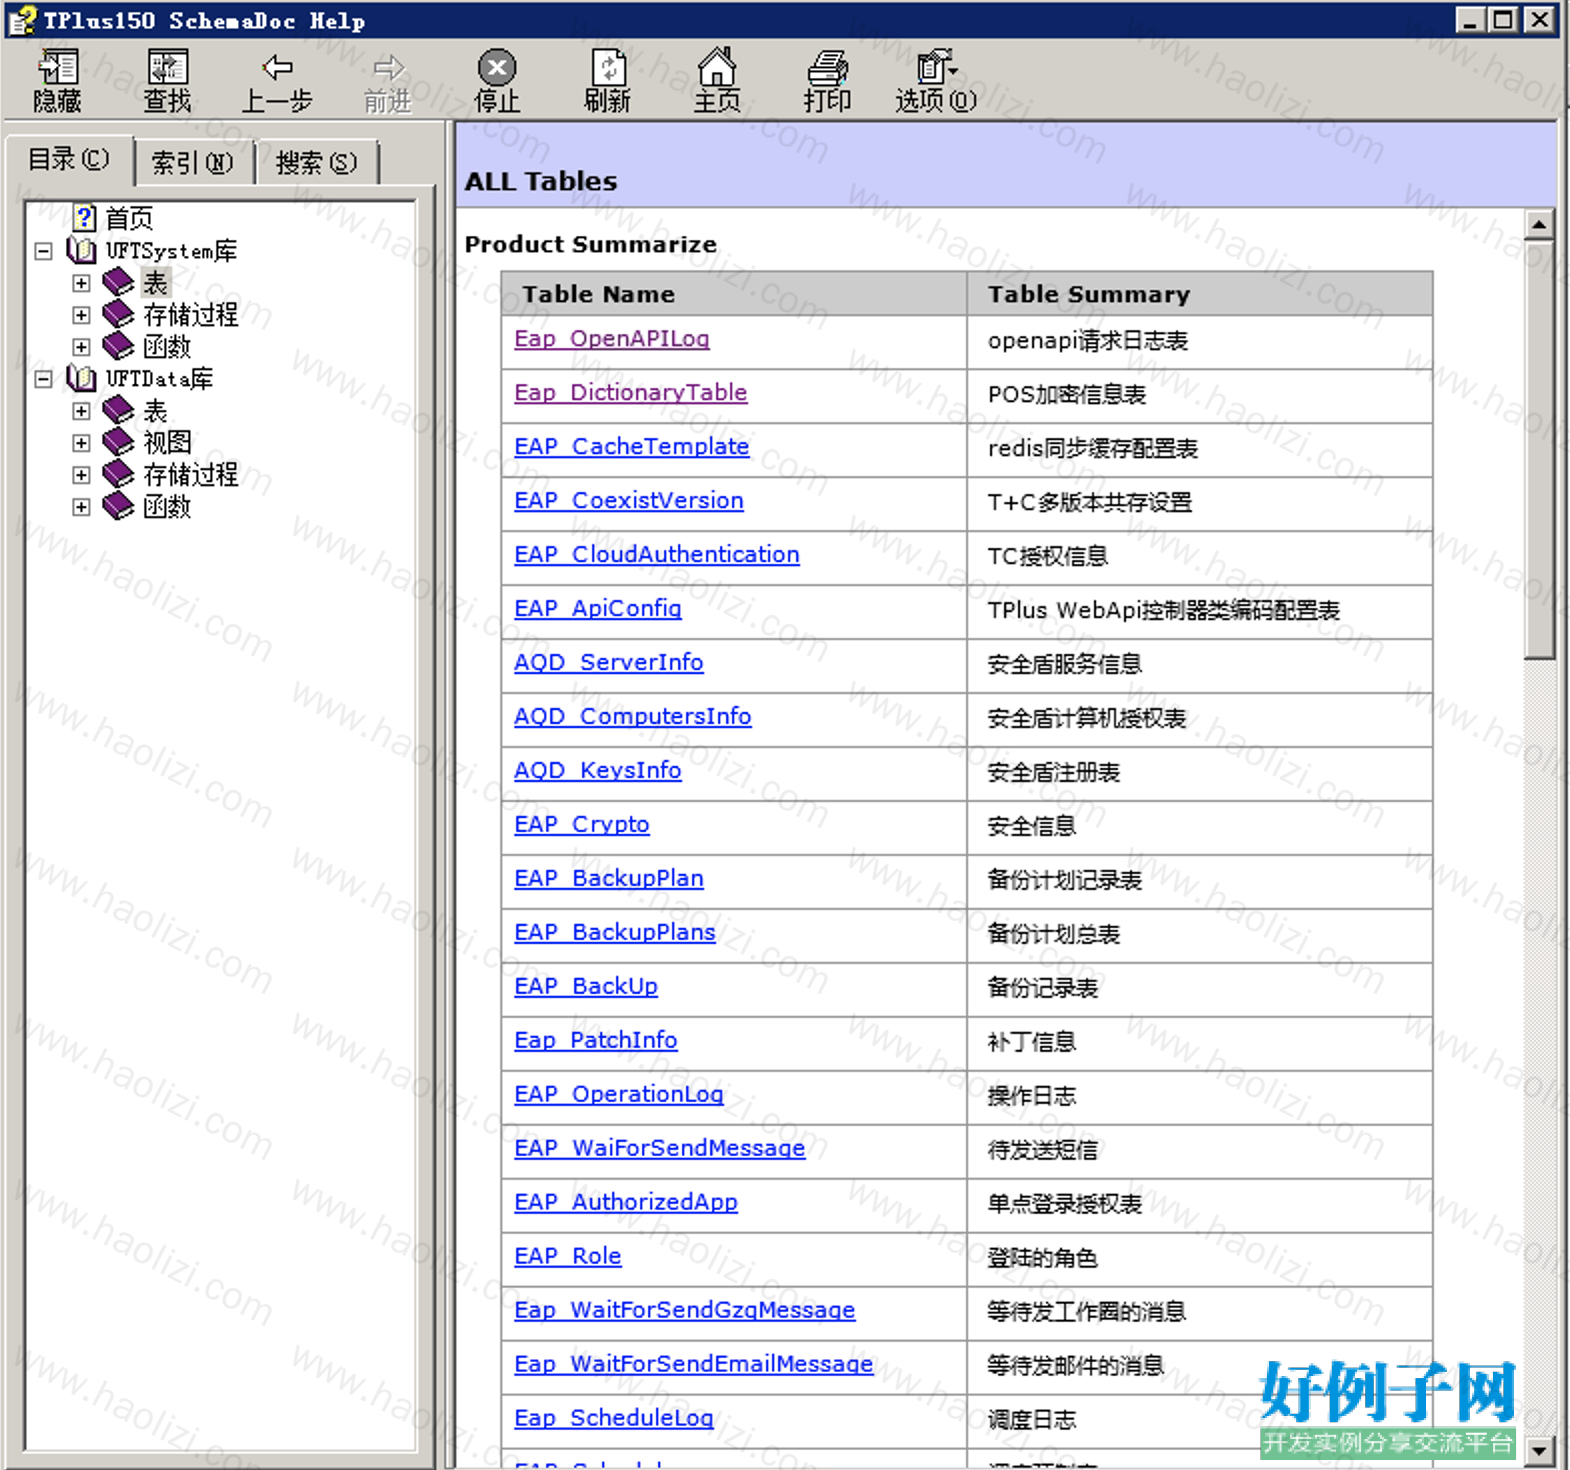The height and width of the screenshot is (1470, 1570).
Task: Click the 停止 (Stop) toolbar icon
Action: pos(497,68)
